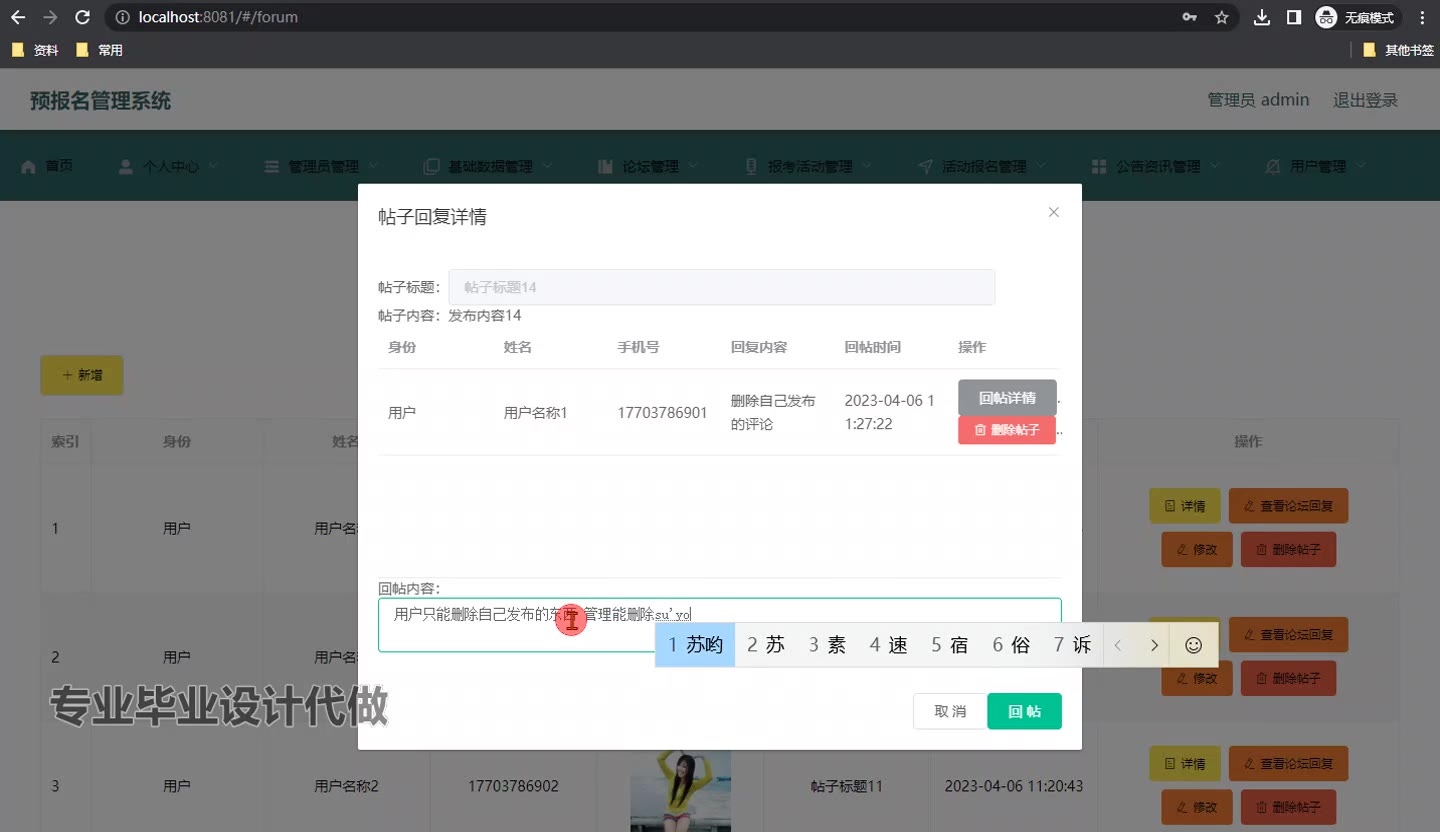
Task: Open the browser downloads icon
Action: coord(1262,17)
